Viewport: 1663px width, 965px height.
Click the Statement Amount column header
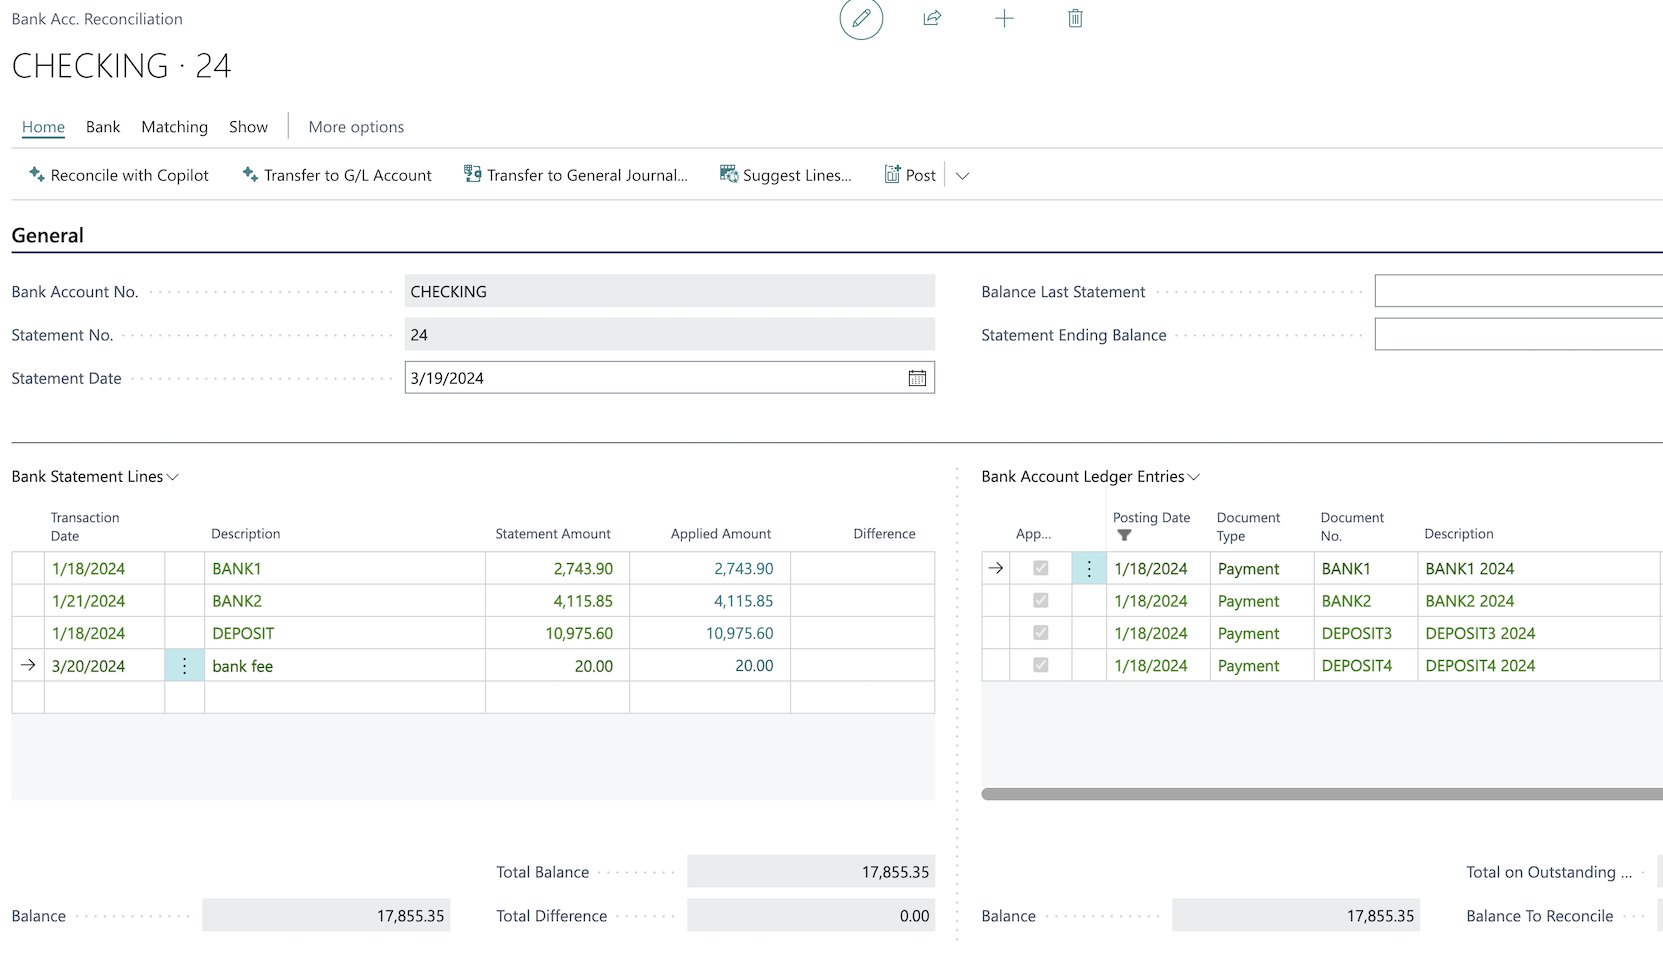[553, 534]
